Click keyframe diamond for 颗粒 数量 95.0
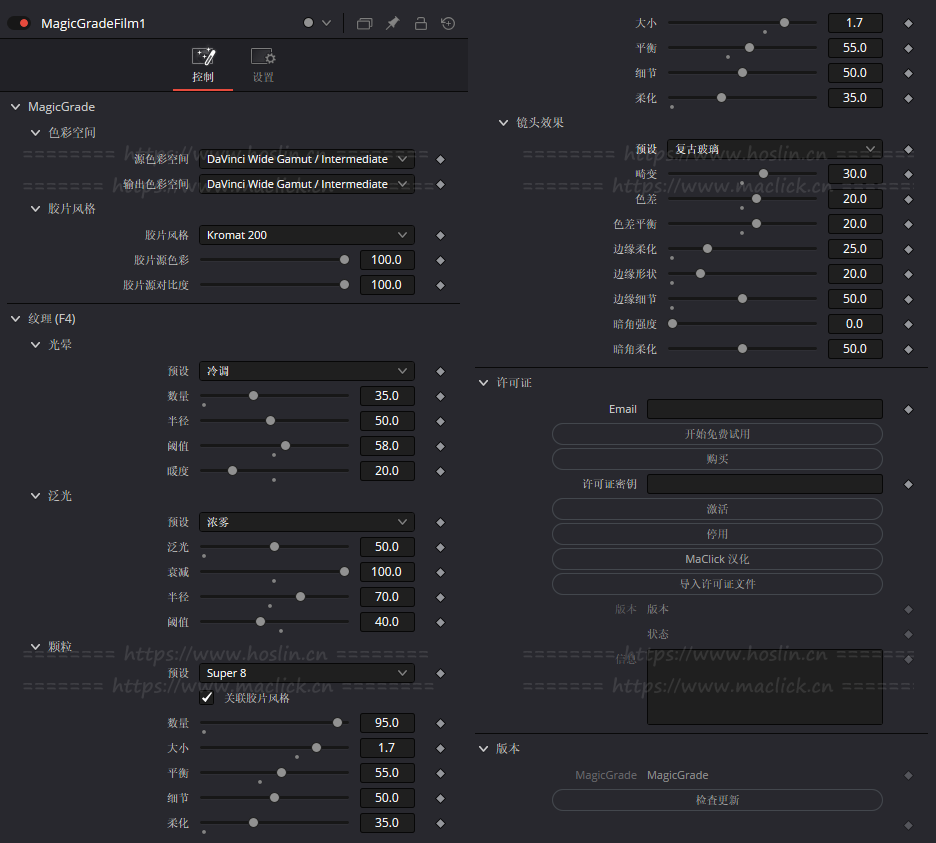The image size is (936, 843). tap(441, 724)
